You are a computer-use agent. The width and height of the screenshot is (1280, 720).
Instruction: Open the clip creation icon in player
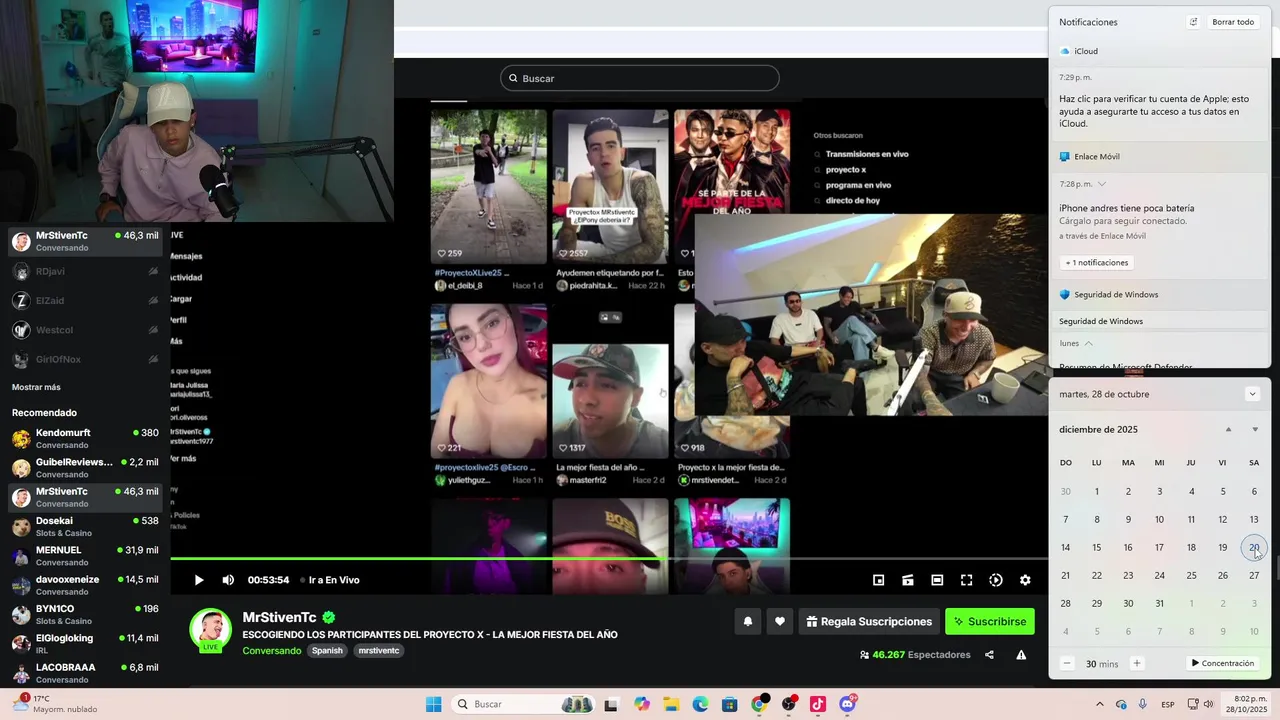coord(908,580)
